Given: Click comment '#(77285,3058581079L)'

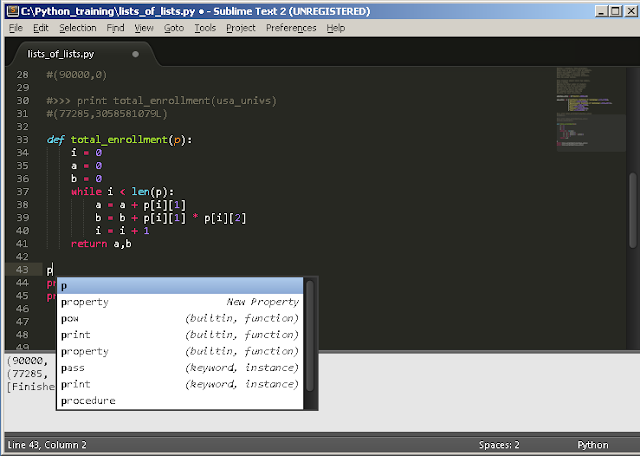Looking at the screenshot, I should click(107, 113).
